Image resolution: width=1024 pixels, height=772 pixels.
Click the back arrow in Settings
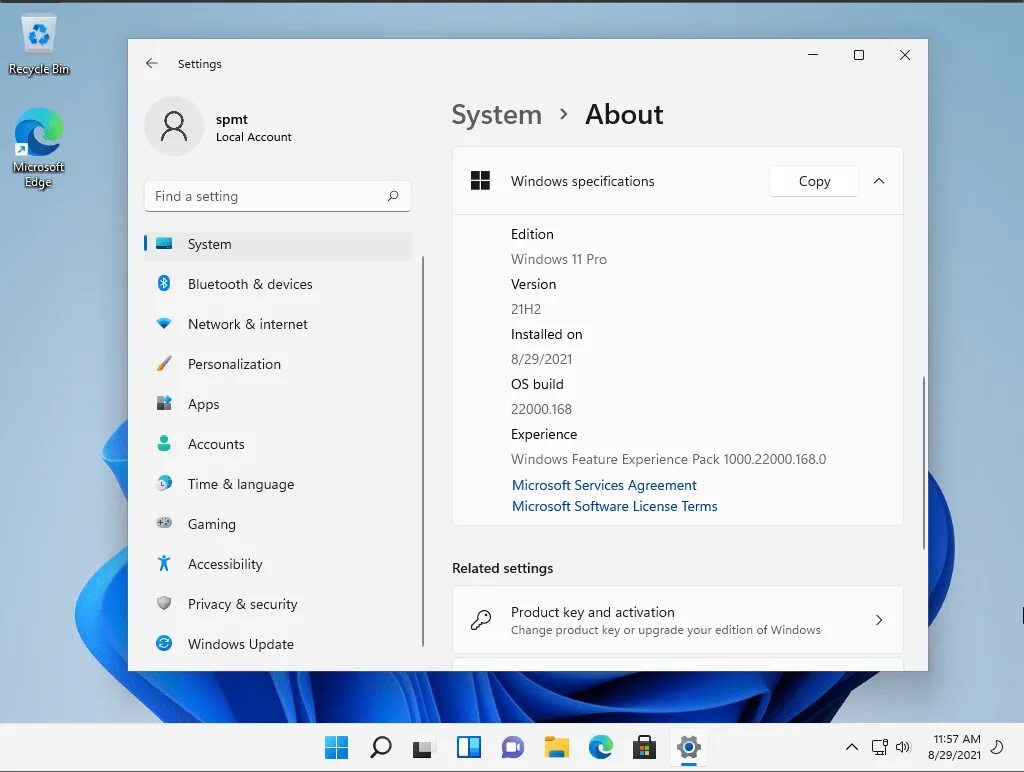tap(152, 63)
